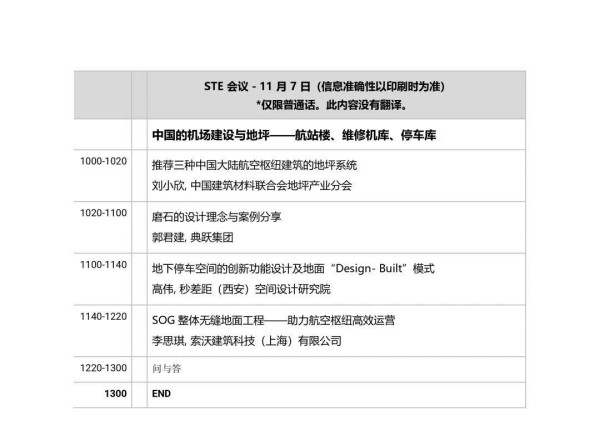Select the 1000-1020 time slot cell
The image size is (600, 441).
coord(104,162)
